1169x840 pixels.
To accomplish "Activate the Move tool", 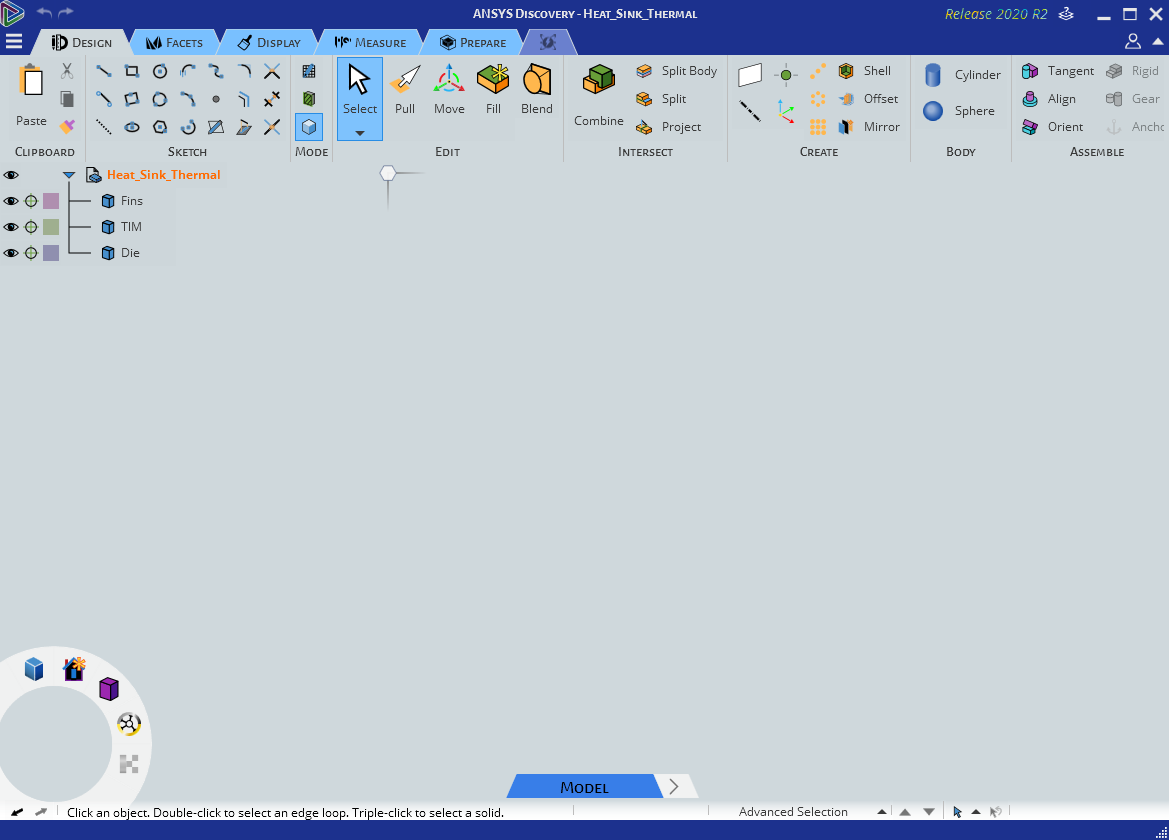I will [x=449, y=89].
